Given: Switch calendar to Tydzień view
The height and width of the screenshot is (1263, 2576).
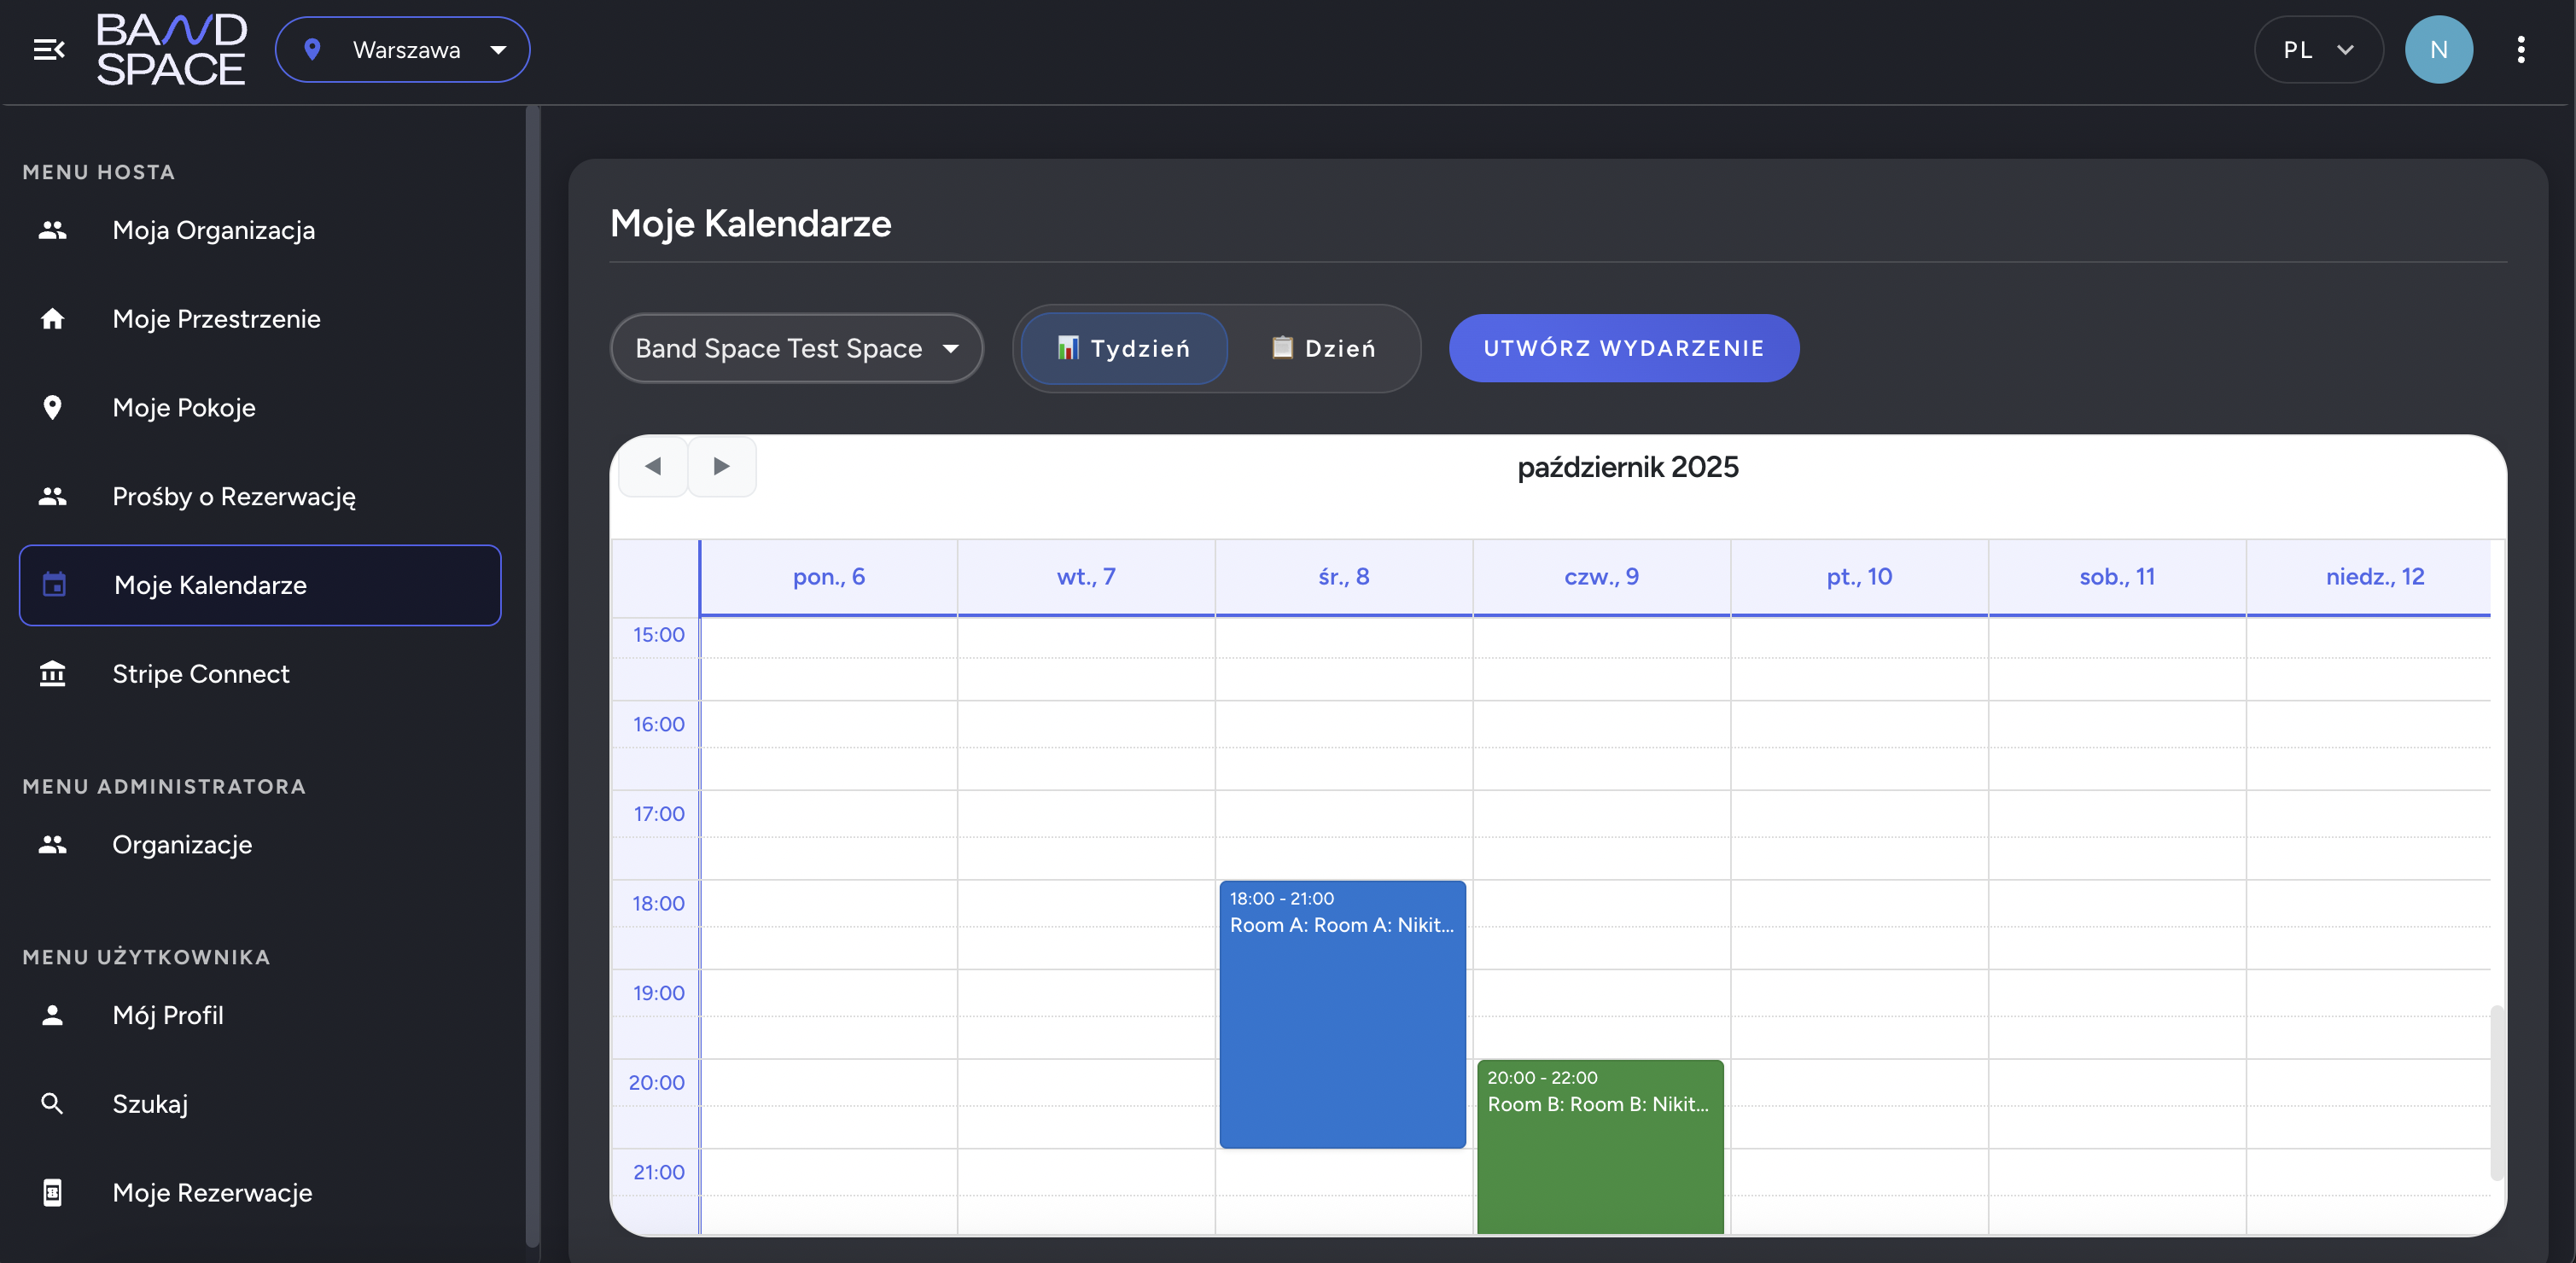Looking at the screenshot, I should click(1124, 348).
